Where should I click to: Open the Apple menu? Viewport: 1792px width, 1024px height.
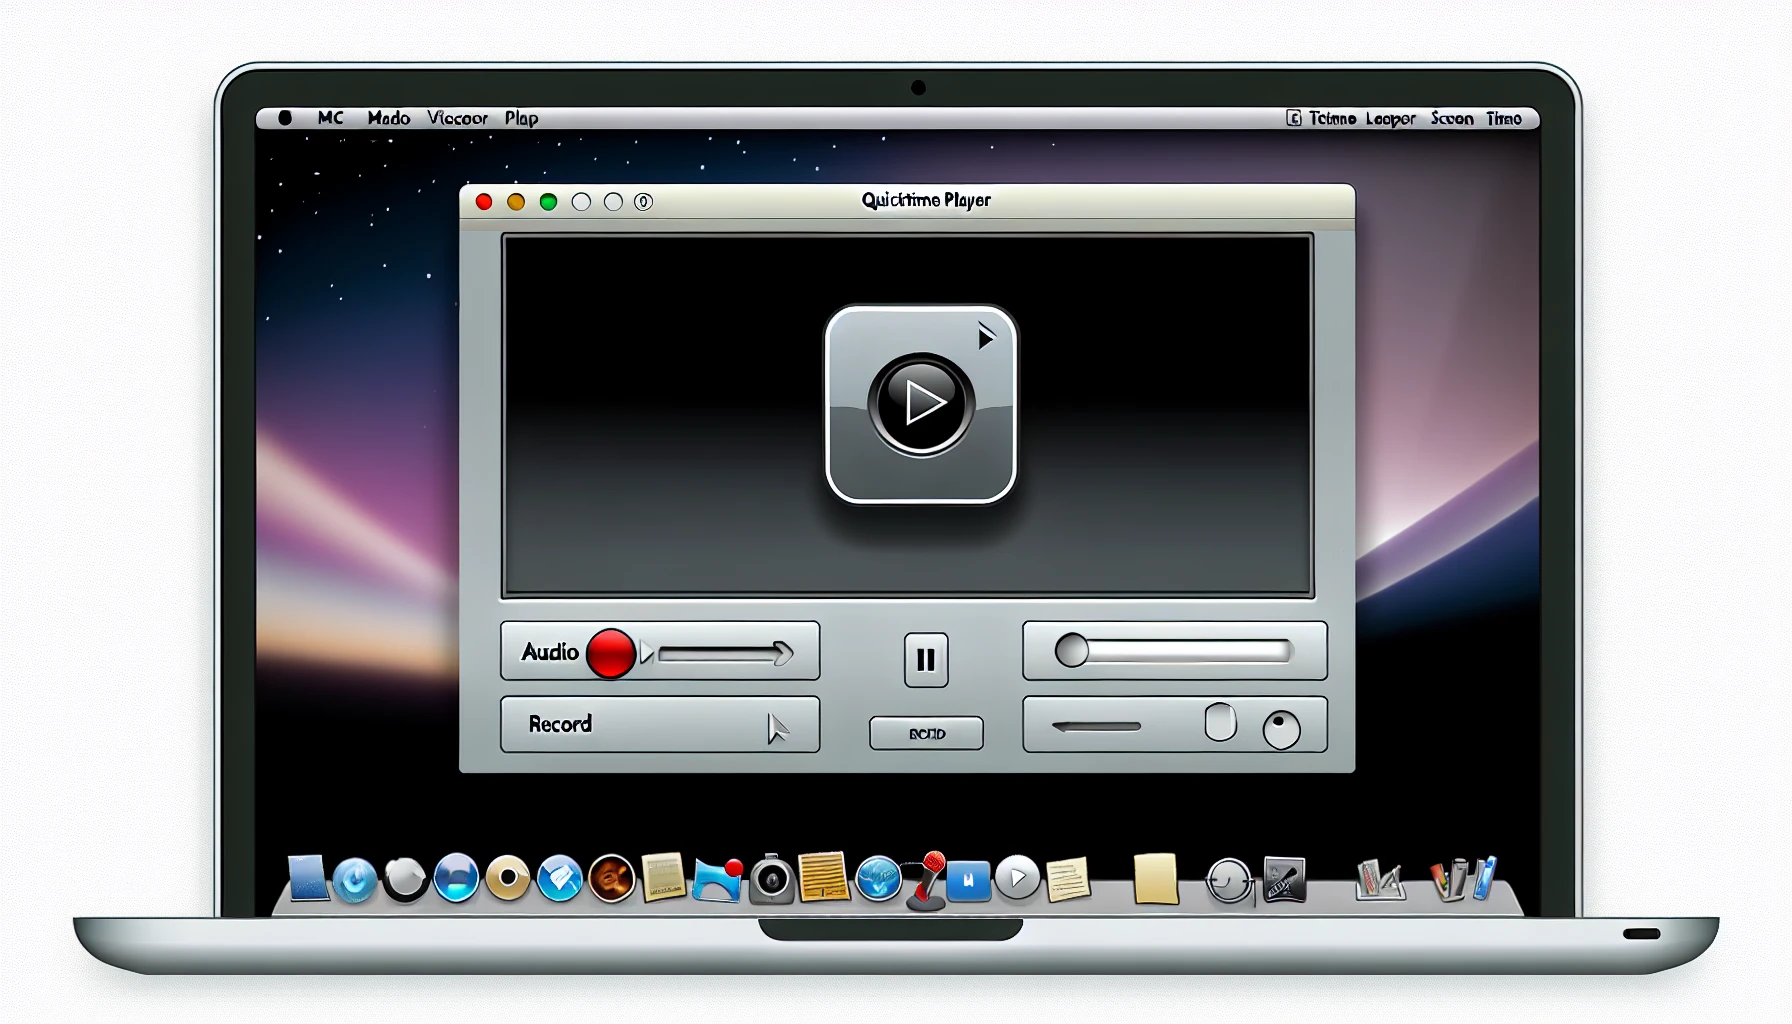click(285, 118)
